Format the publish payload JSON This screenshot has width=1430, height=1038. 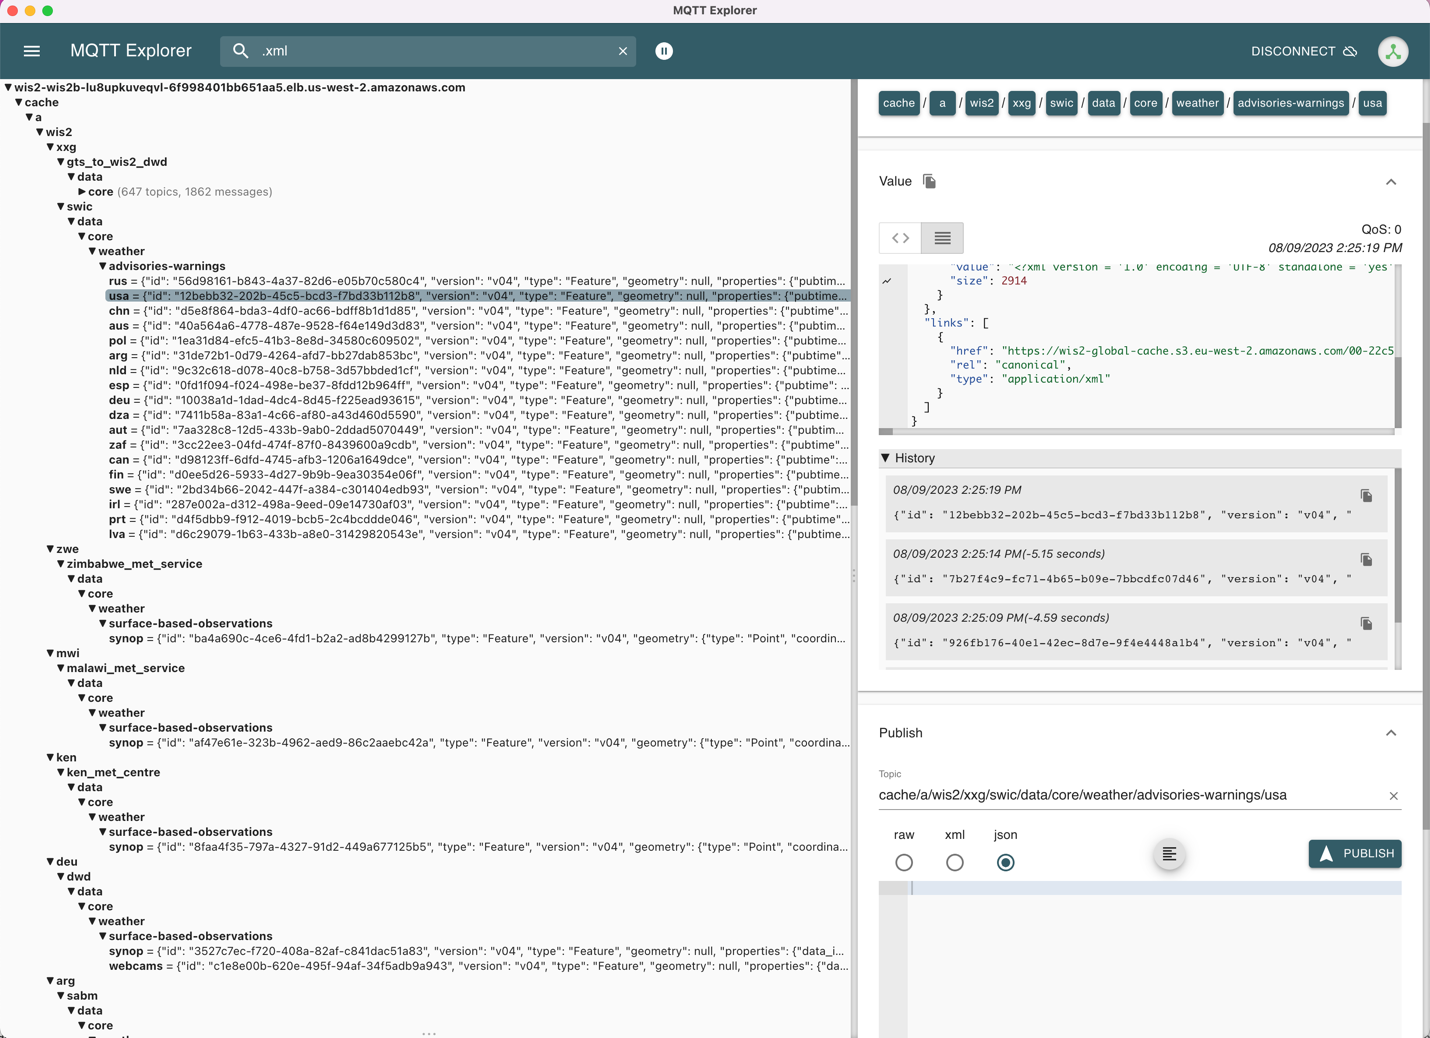[1169, 854]
